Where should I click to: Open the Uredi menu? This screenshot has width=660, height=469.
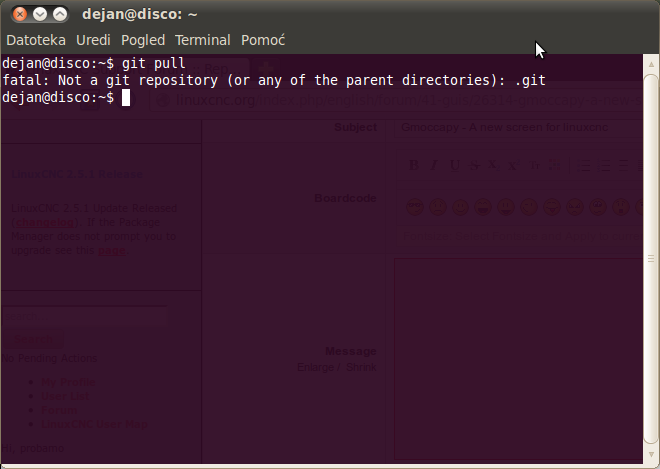click(x=93, y=40)
